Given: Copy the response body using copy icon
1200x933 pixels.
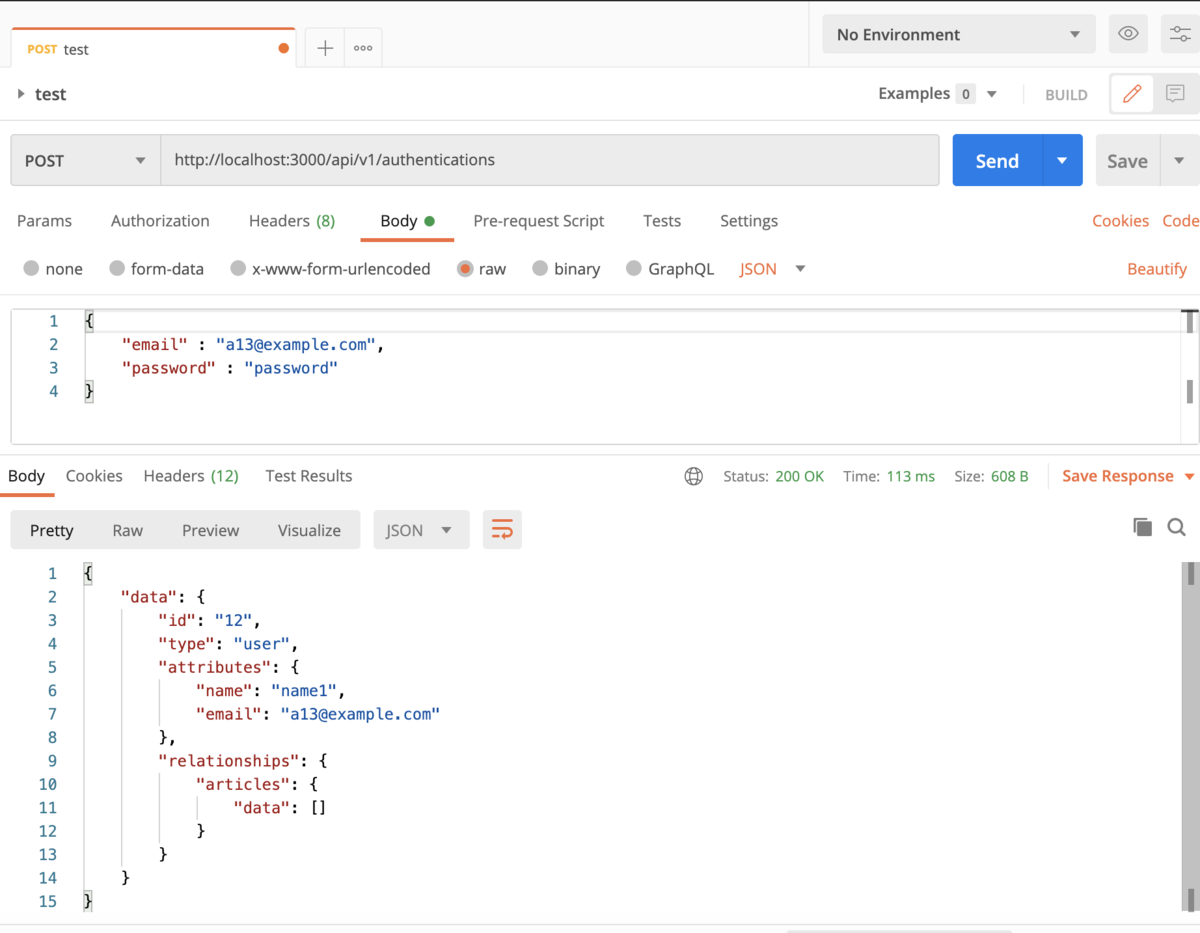Looking at the screenshot, I should [1142, 526].
